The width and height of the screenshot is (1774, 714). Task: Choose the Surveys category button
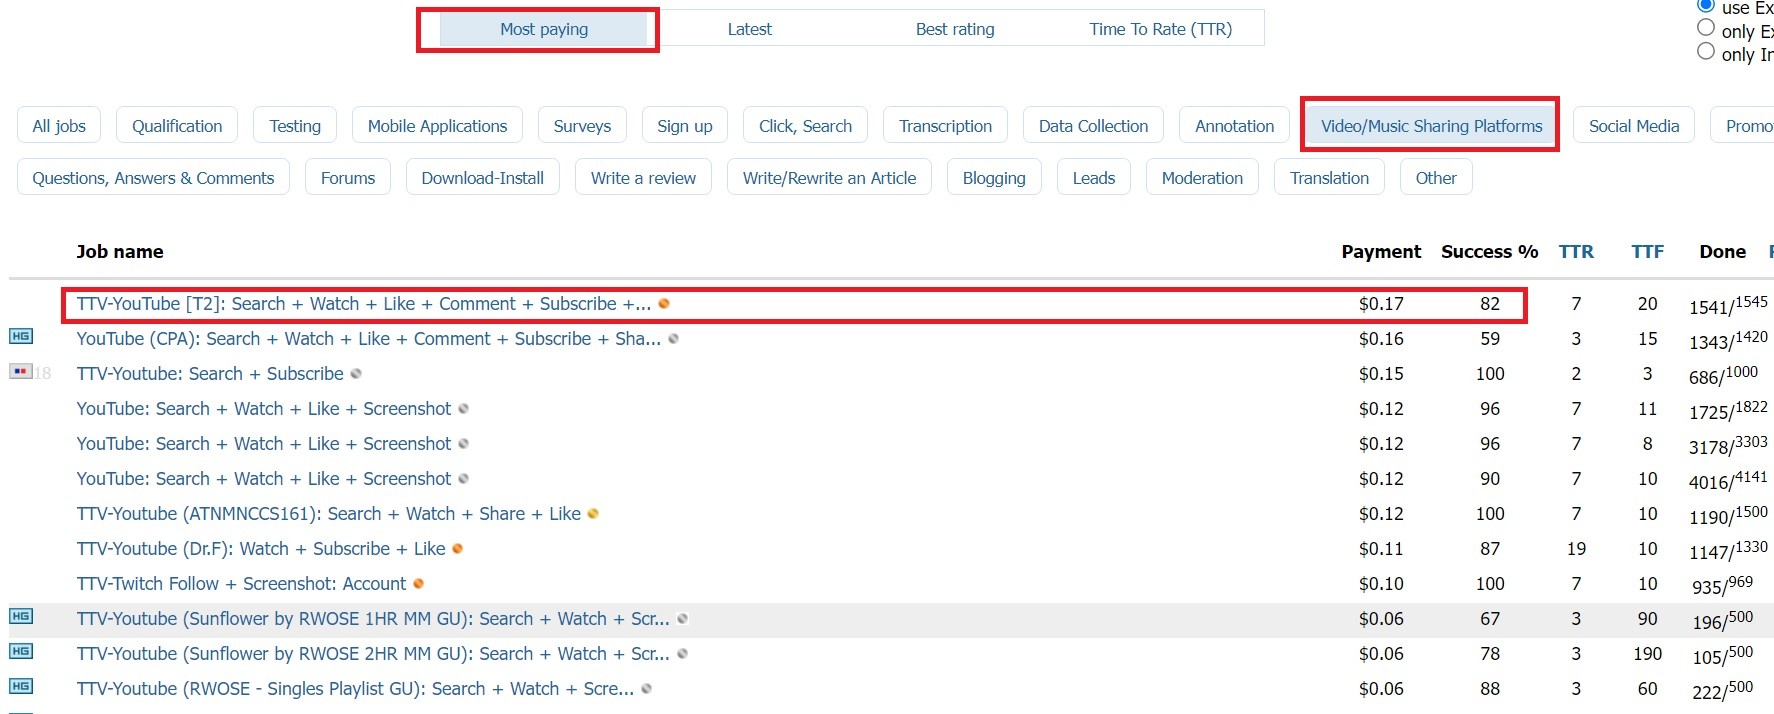[x=582, y=126]
